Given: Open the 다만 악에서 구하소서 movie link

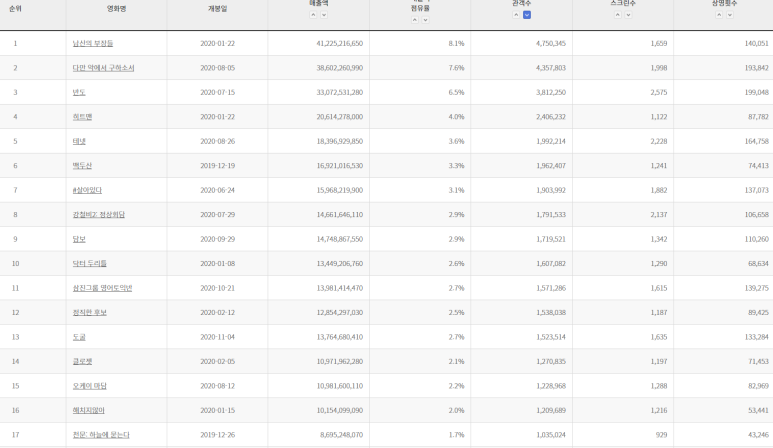Looking at the screenshot, I should pyautogui.click(x=104, y=68).
